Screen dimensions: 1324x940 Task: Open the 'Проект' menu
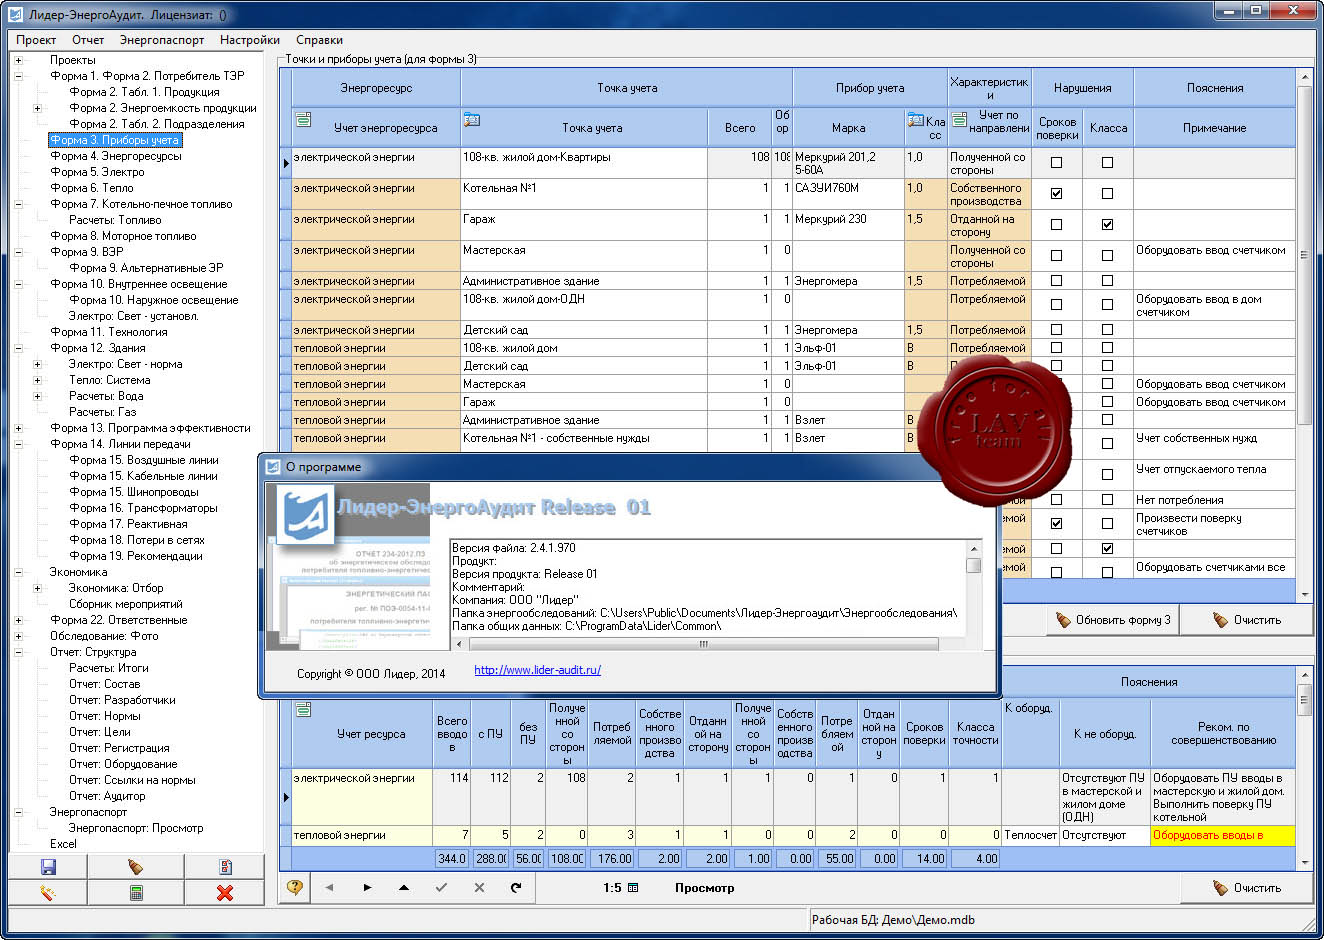click(36, 40)
